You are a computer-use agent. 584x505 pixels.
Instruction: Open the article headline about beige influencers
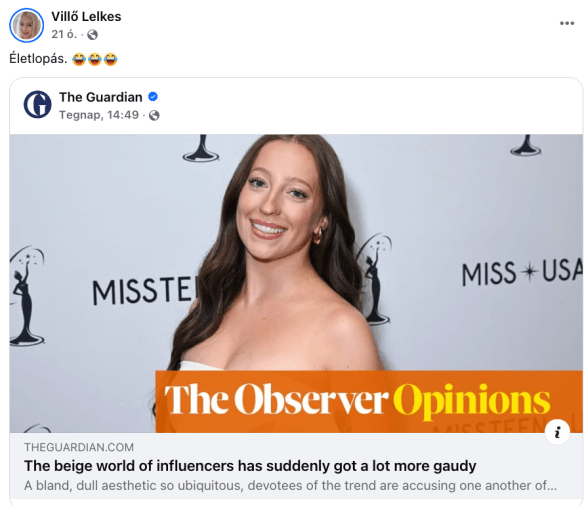coord(250,466)
